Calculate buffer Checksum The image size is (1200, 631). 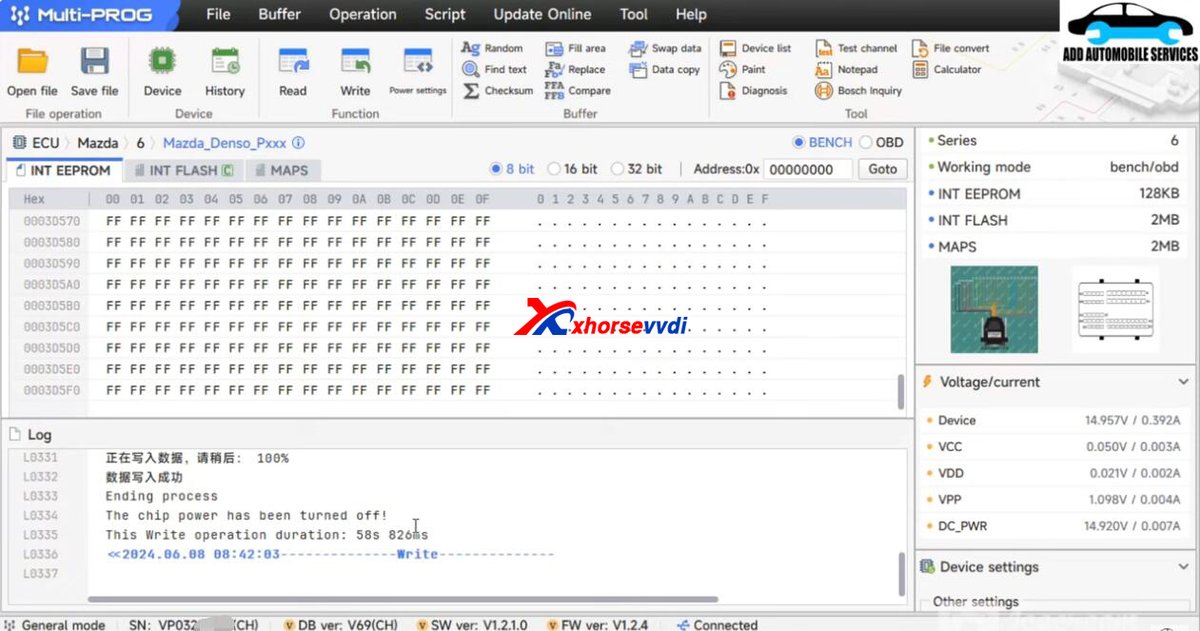click(498, 90)
